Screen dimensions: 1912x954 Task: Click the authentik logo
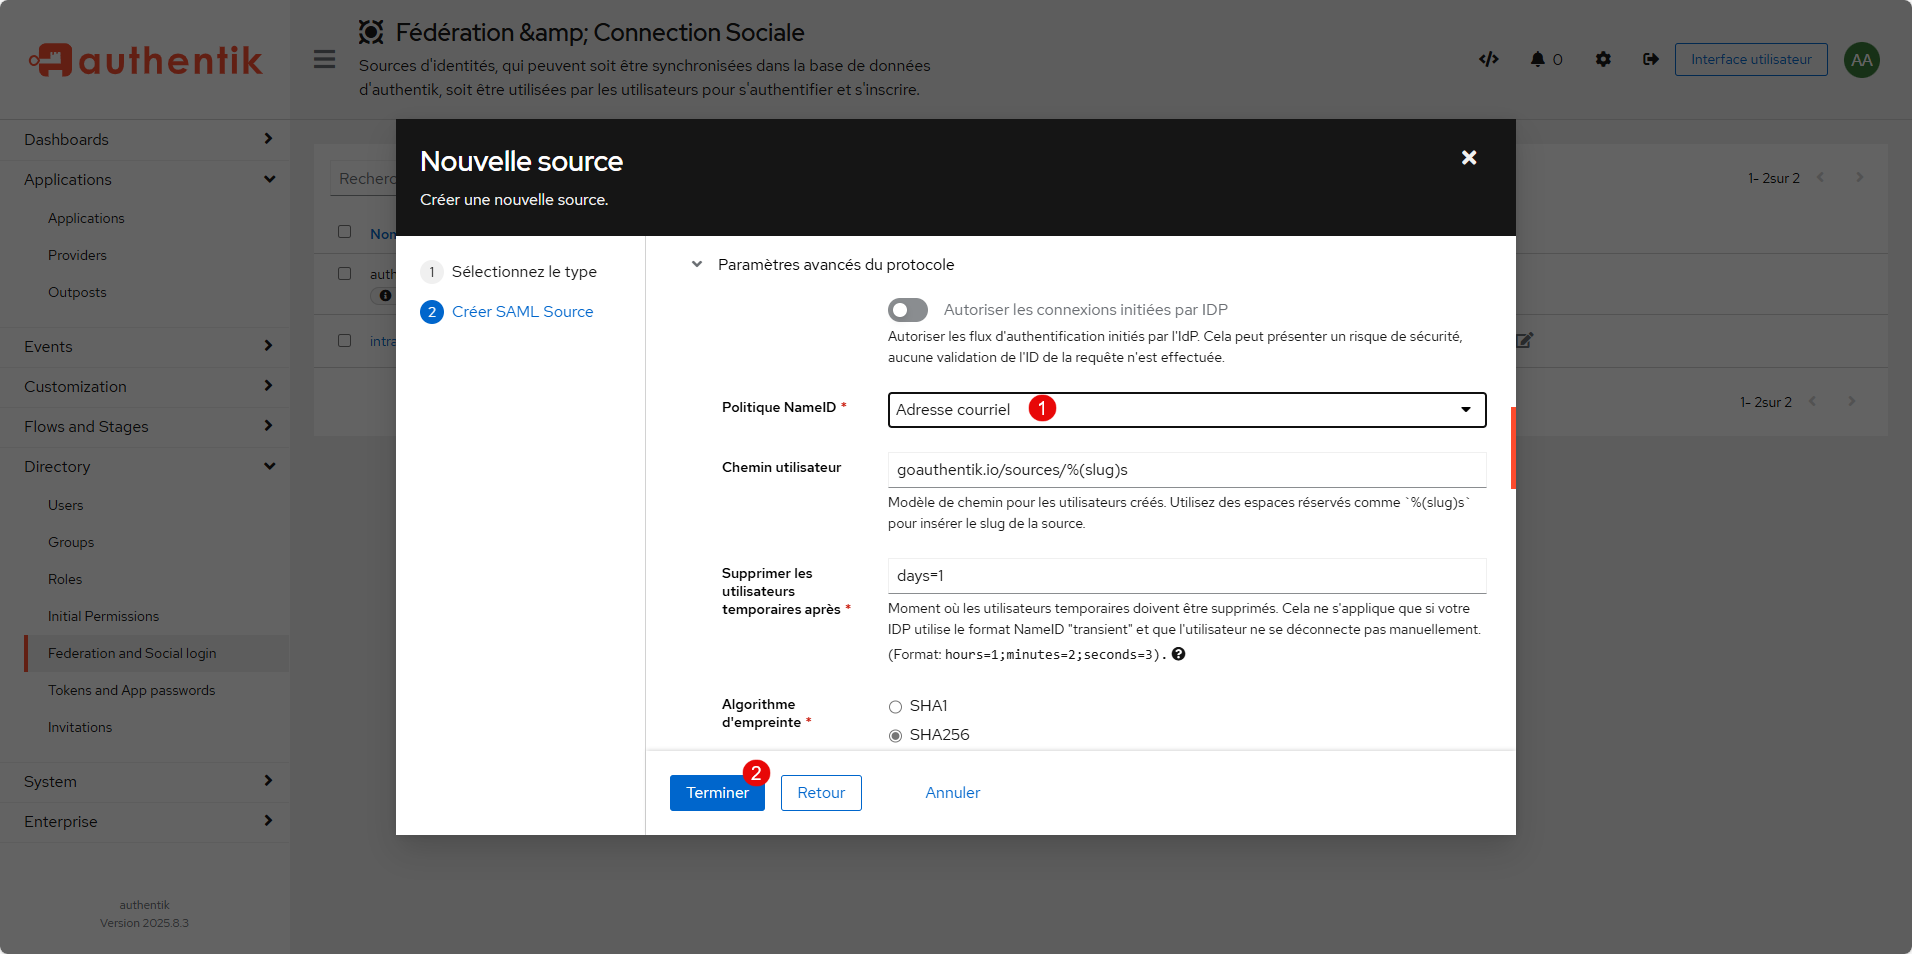click(x=146, y=60)
